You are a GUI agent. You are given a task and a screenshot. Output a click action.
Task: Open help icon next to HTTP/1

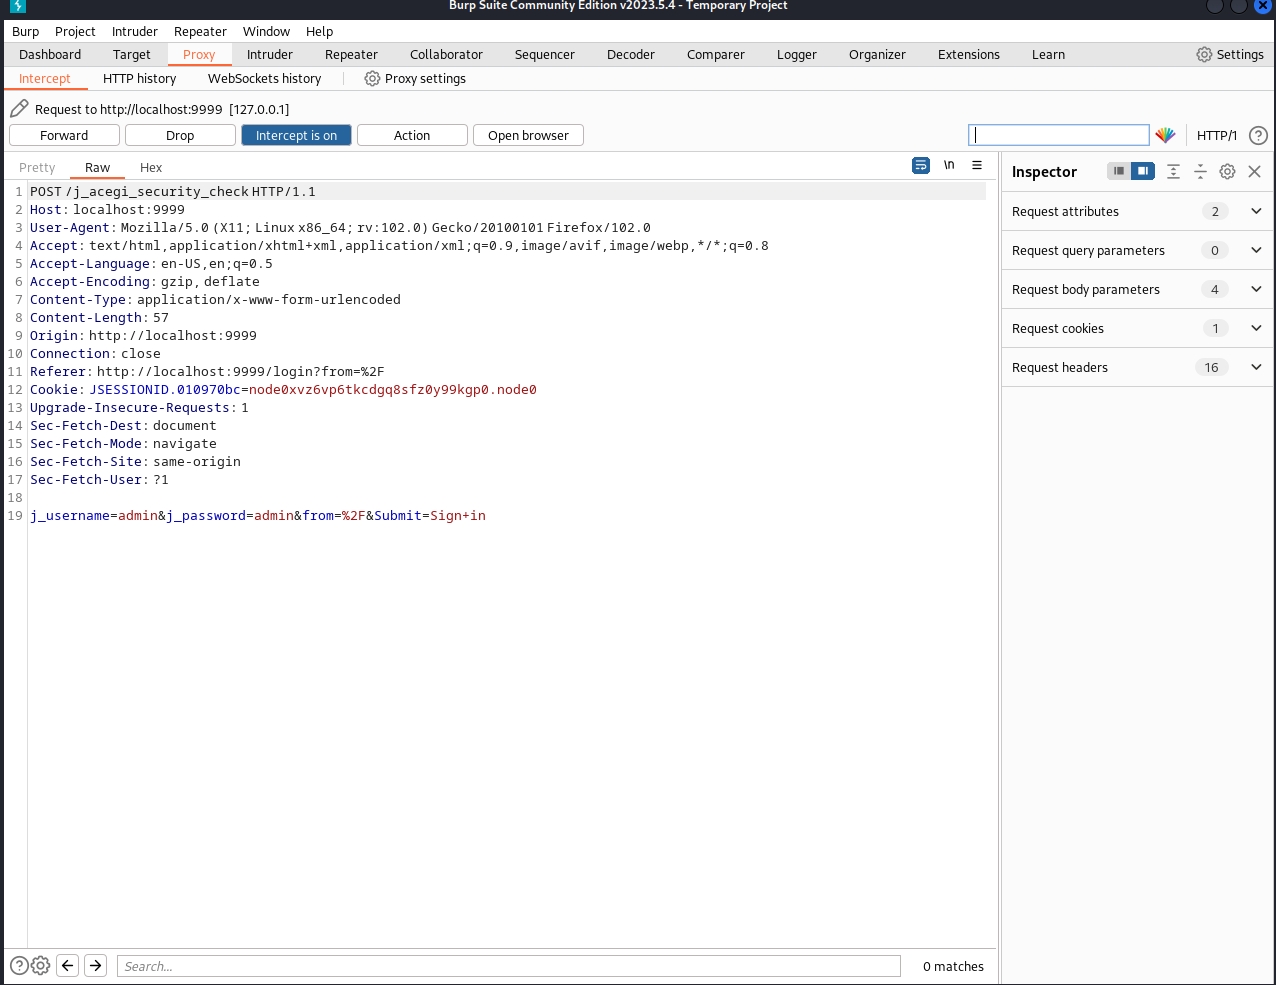[1258, 135]
